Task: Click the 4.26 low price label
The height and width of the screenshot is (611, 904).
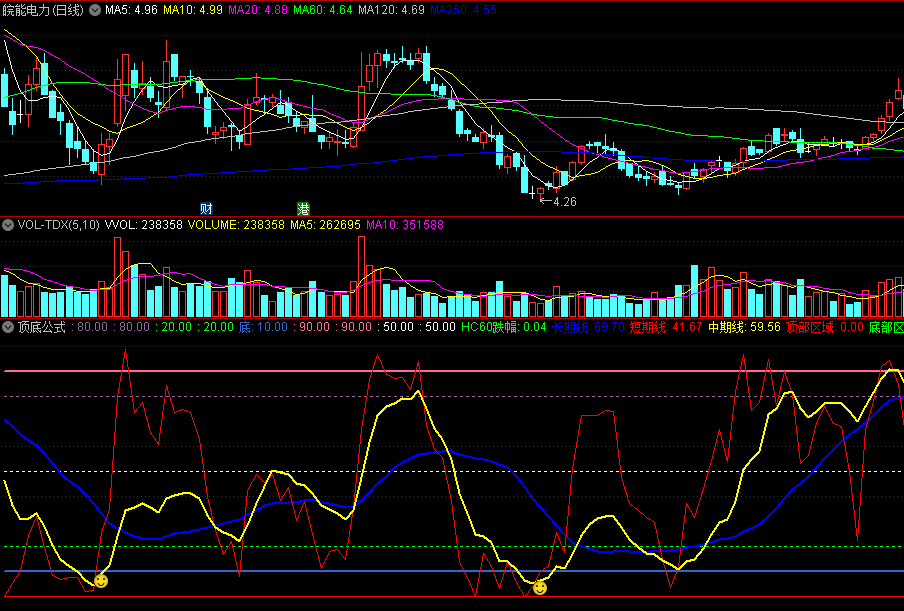Action: tap(564, 202)
